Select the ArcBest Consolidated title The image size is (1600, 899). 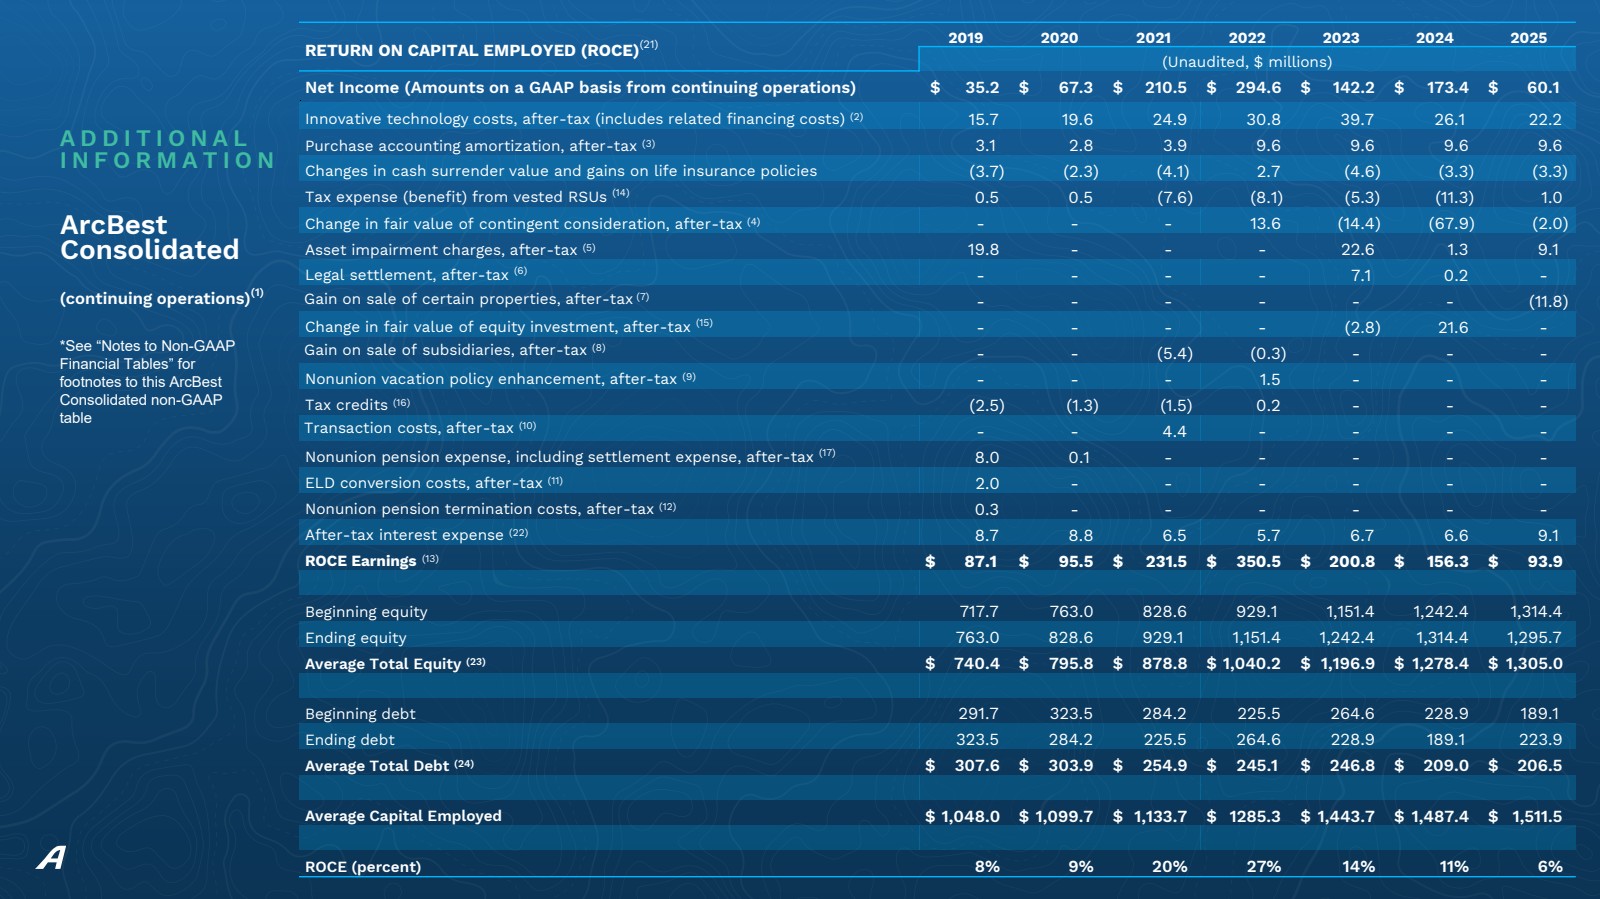pos(149,238)
